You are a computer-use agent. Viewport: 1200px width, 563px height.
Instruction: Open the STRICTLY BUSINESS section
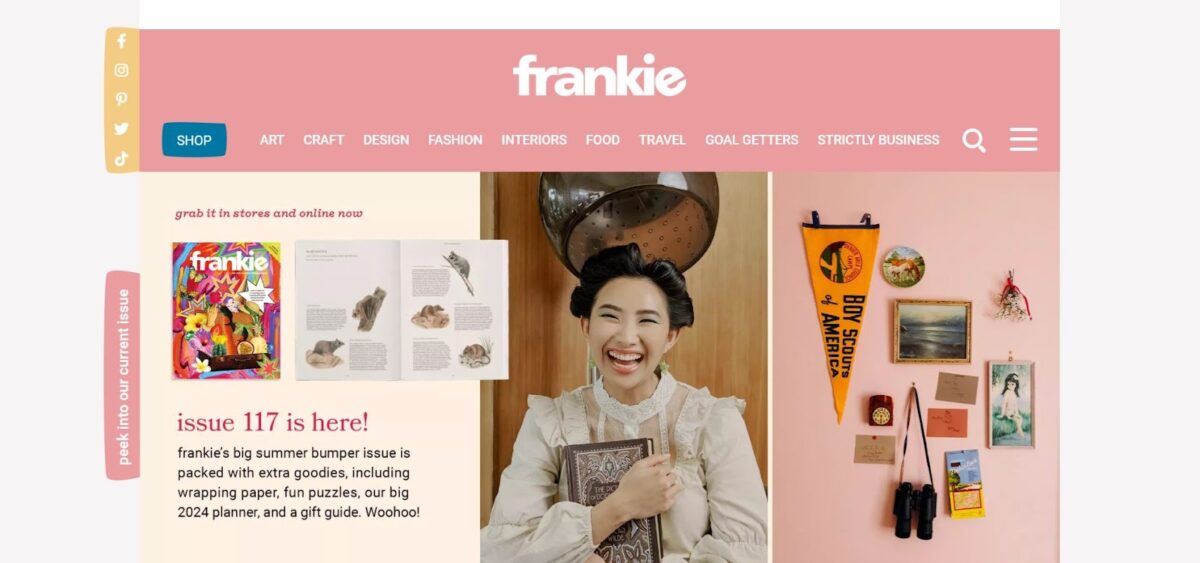[x=878, y=140]
